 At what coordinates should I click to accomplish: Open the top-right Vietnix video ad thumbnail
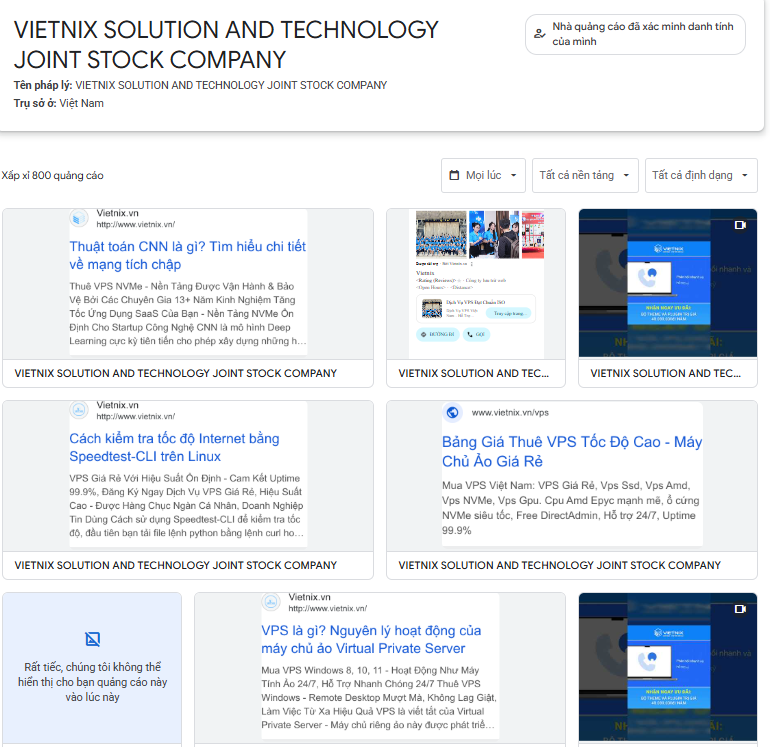668,283
